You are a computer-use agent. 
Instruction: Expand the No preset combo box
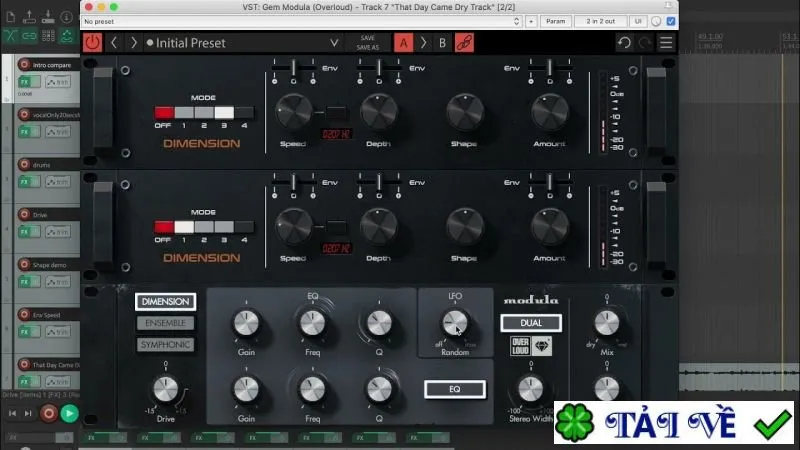click(302, 21)
